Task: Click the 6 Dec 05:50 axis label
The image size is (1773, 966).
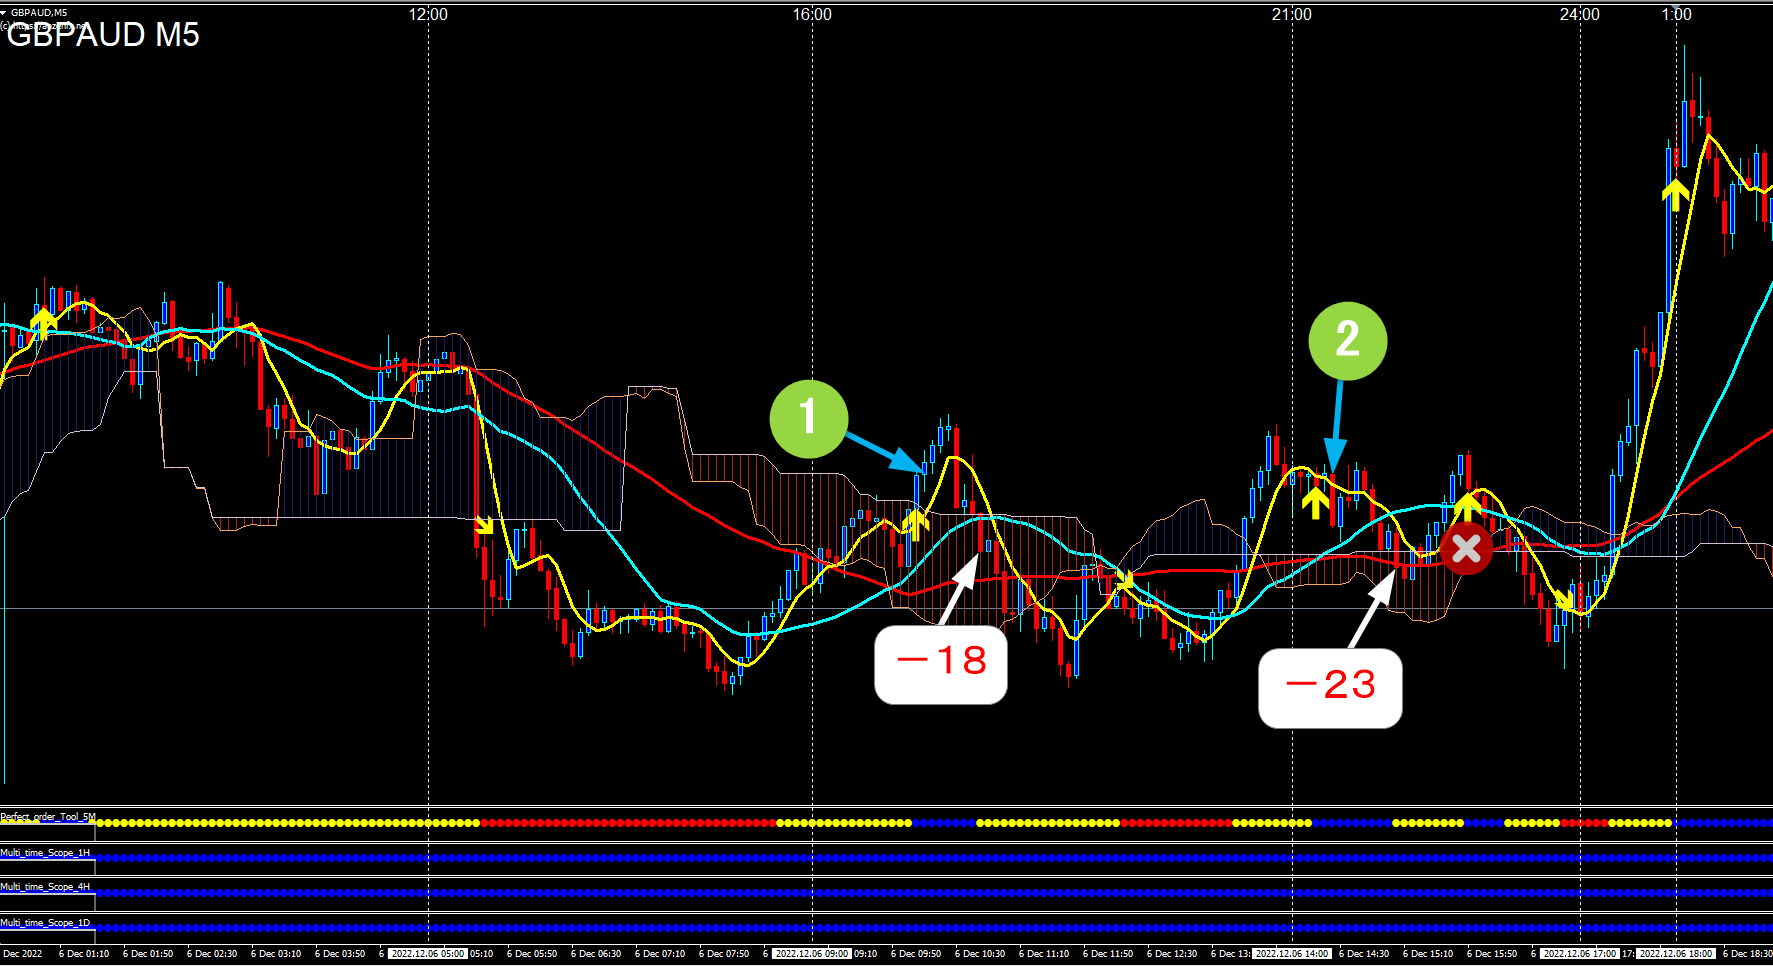Action: pyautogui.click(x=532, y=954)
